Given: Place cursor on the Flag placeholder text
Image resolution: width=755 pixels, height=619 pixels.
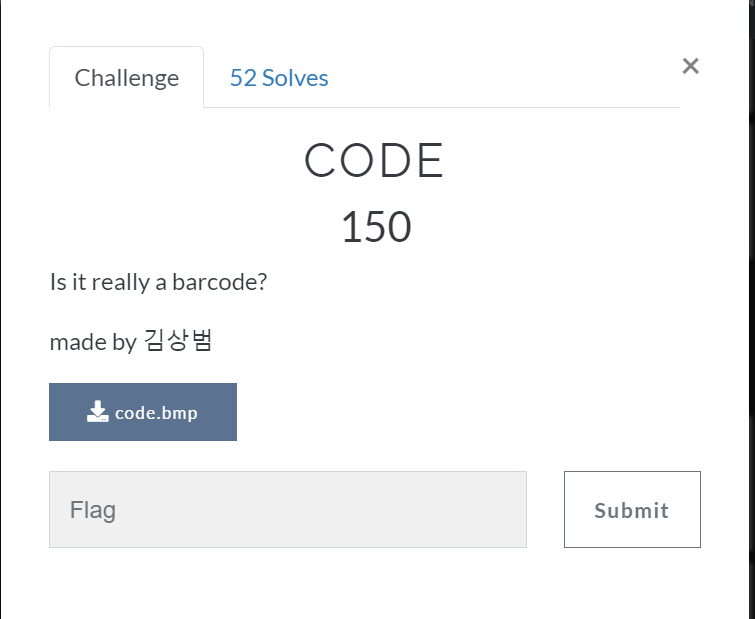Looking at the screenshot, I should (x=93, y=510).
